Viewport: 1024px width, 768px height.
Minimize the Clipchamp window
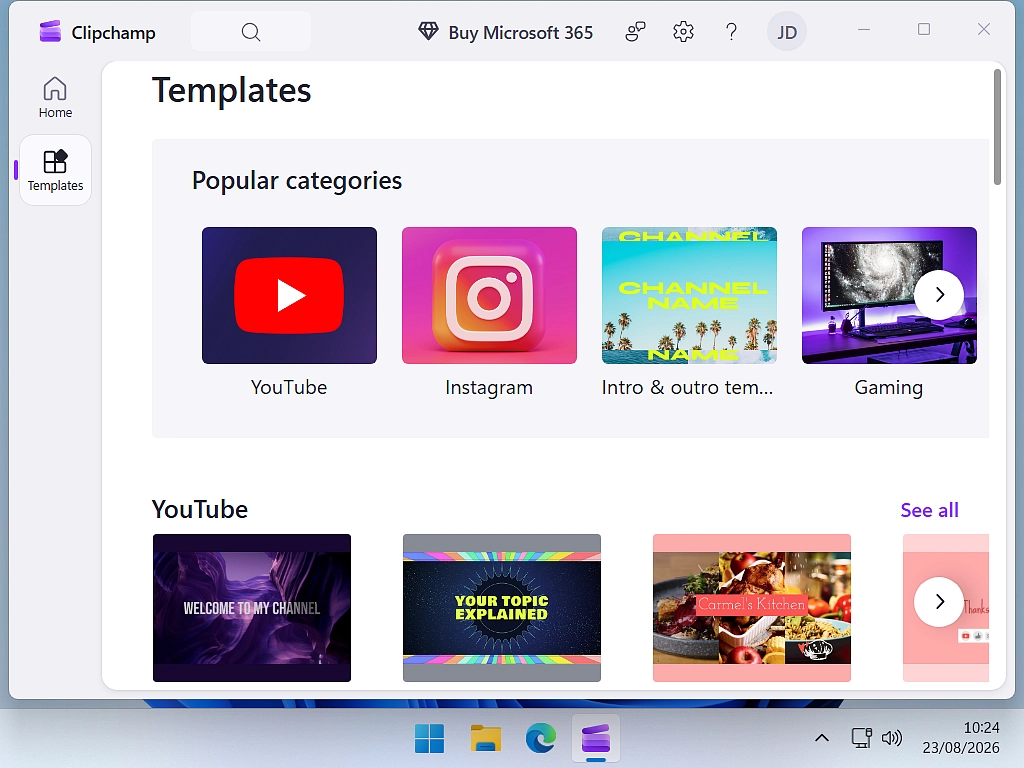864,29
